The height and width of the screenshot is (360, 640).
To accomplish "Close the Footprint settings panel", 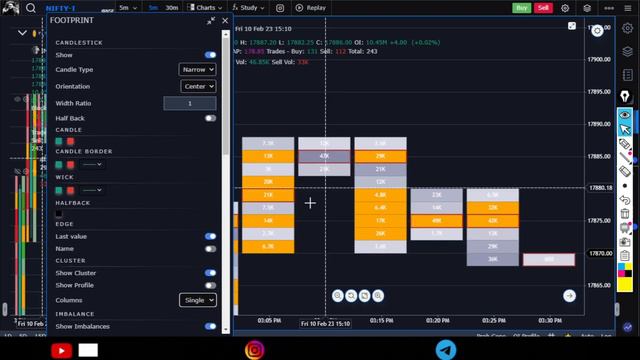I will pyautogui.click(x=225, y=20).
